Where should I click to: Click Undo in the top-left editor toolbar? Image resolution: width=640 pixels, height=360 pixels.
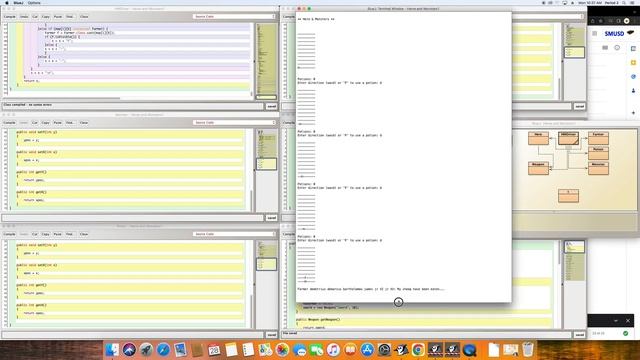pos(24,17)
